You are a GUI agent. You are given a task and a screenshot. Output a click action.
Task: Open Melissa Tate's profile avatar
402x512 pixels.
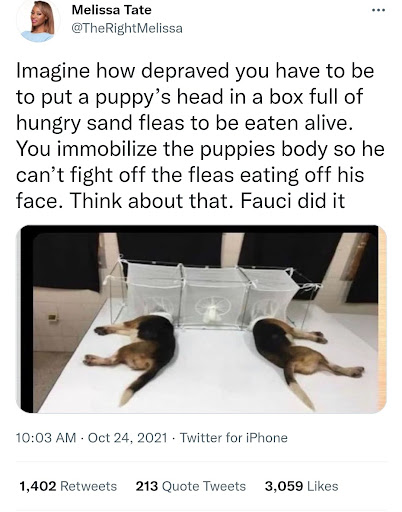click(x=39, y=21)
